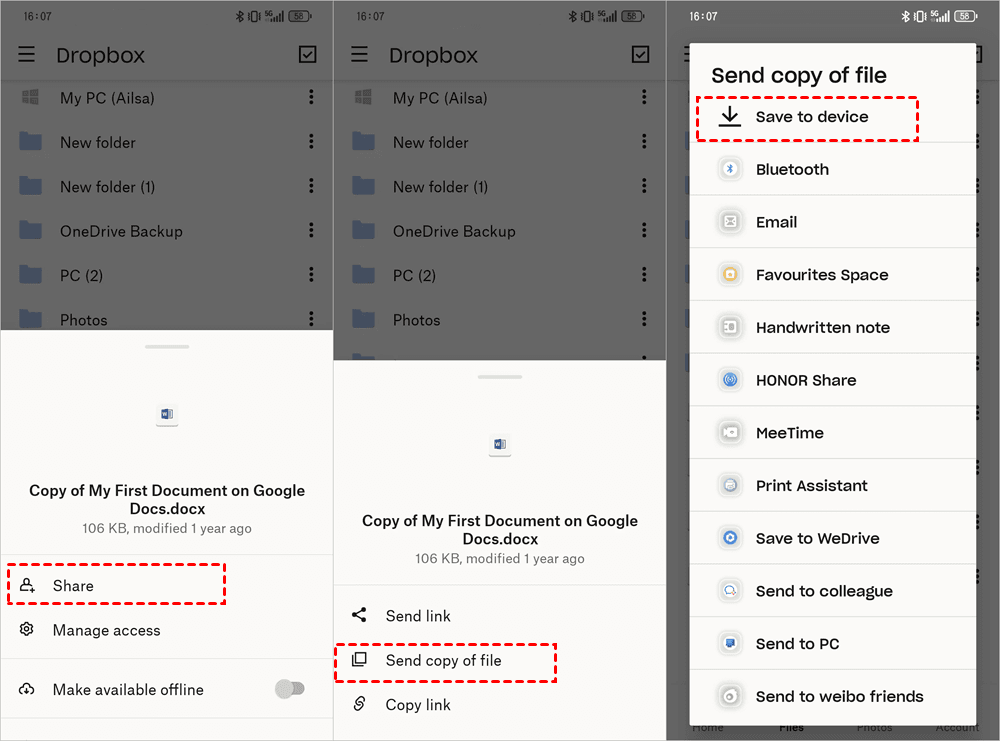Open more options for Photos in middle screen
Image resolution: width=1000 pixels, height=741 pixels.
(644, 318)
